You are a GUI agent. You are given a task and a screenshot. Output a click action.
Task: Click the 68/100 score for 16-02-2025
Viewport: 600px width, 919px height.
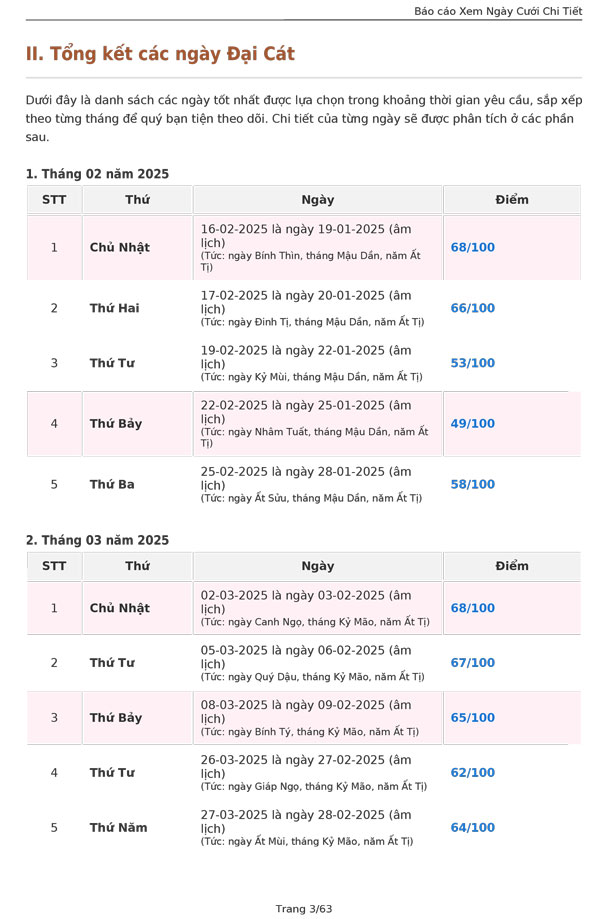pos(472,247)
